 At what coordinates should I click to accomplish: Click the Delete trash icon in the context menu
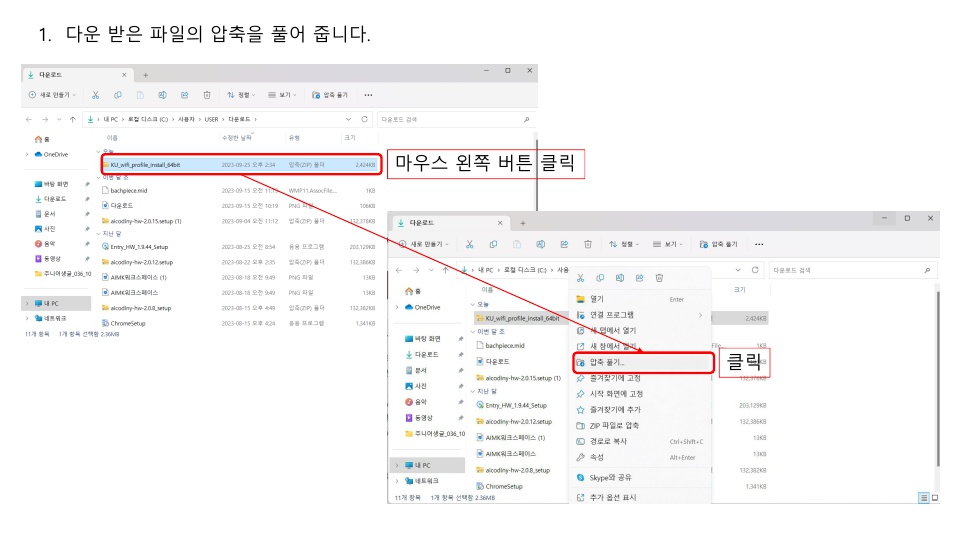pos(659,278)
